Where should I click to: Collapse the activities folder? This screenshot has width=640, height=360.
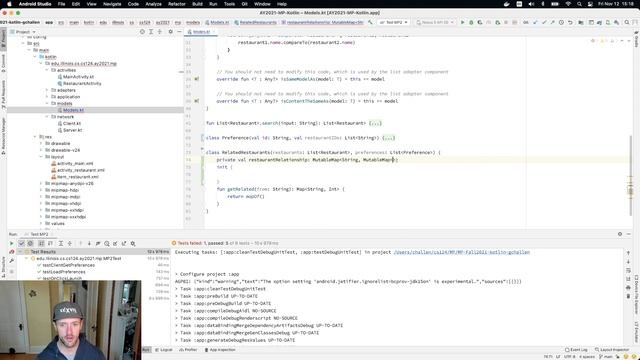[x=47, y=70]
